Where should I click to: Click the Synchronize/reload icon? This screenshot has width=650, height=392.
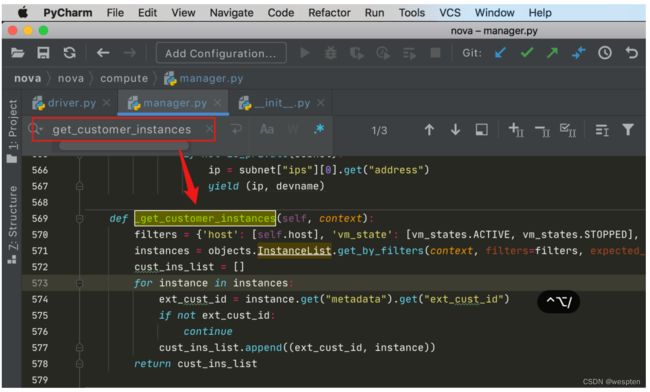69,53
